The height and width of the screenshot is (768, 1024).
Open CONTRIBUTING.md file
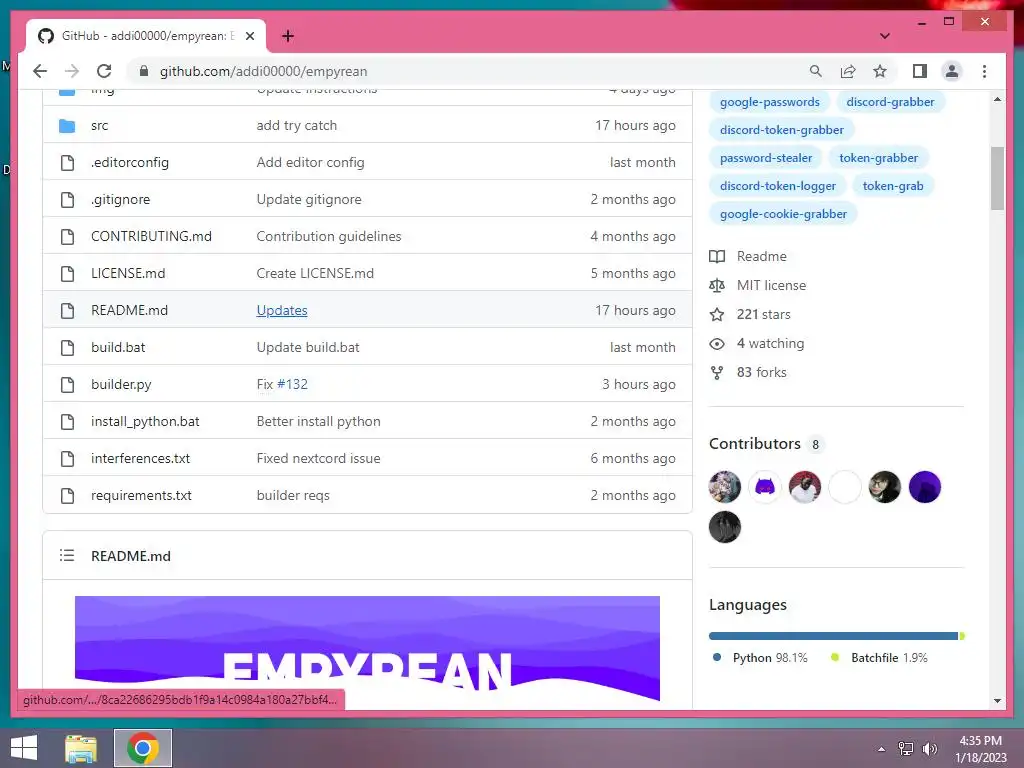(x=151, y=236)
